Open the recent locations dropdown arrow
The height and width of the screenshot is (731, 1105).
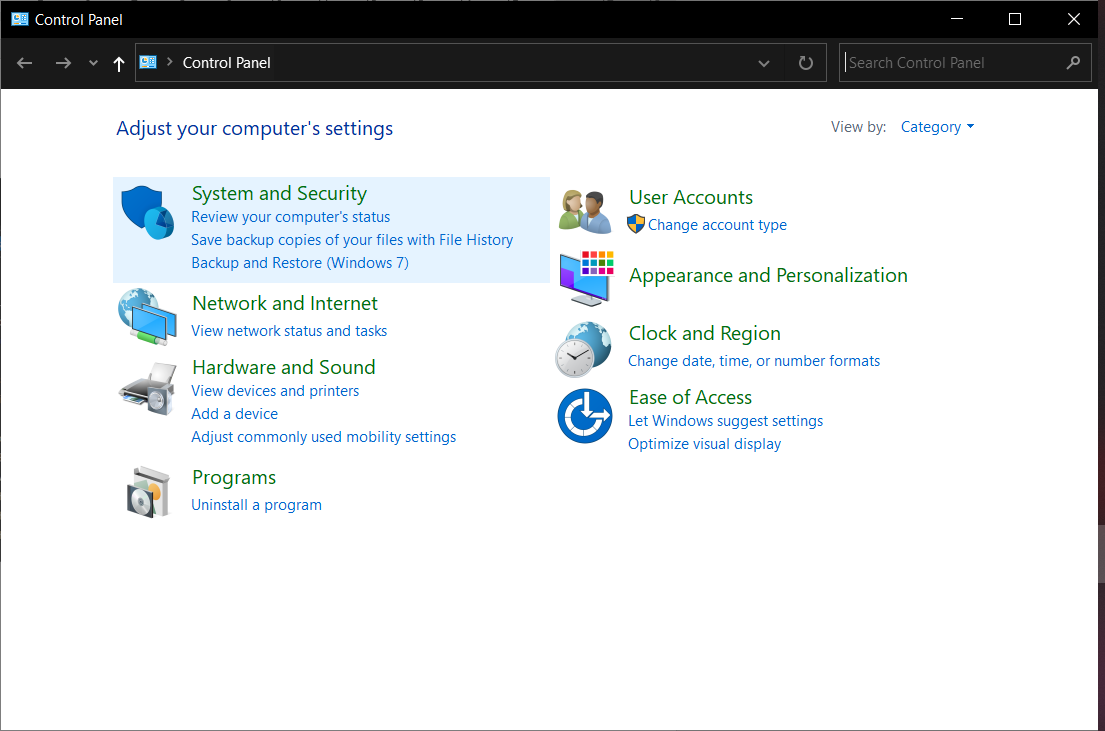[93, 63]
